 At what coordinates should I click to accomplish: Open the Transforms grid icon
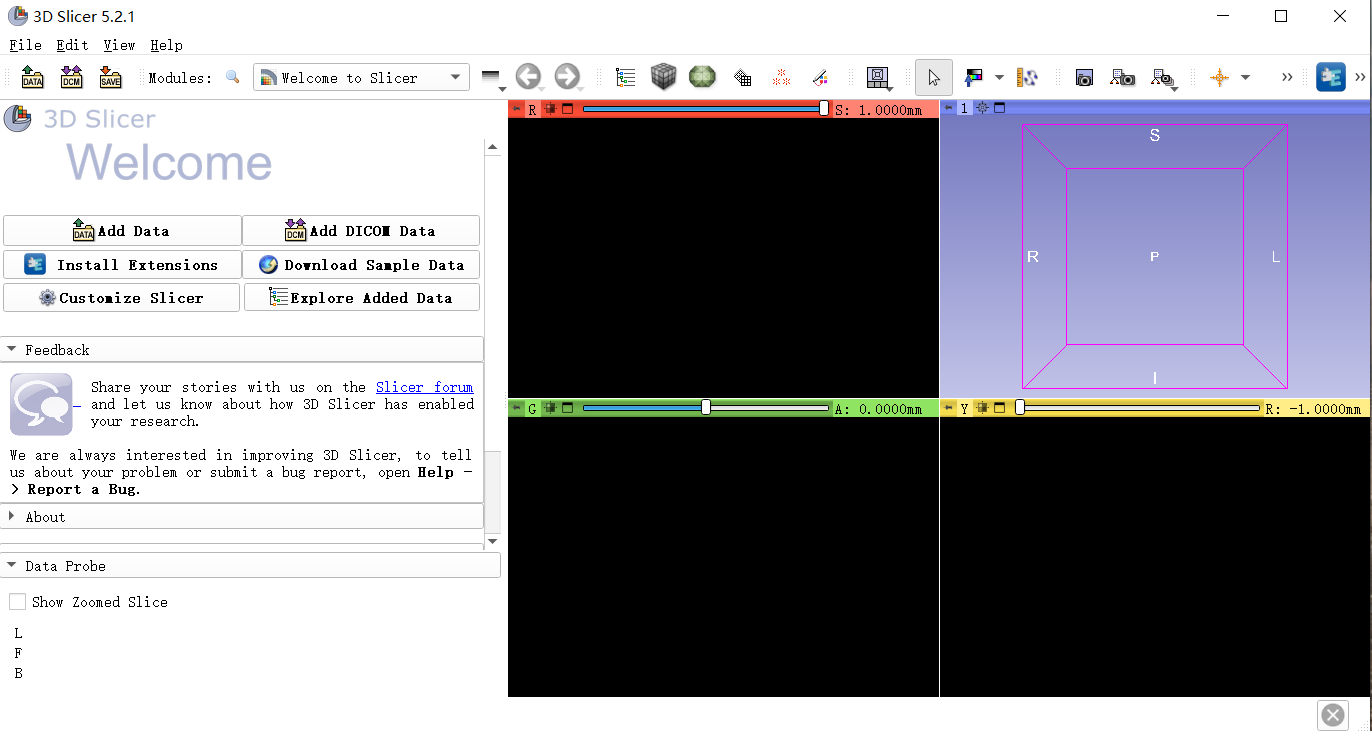742,77
